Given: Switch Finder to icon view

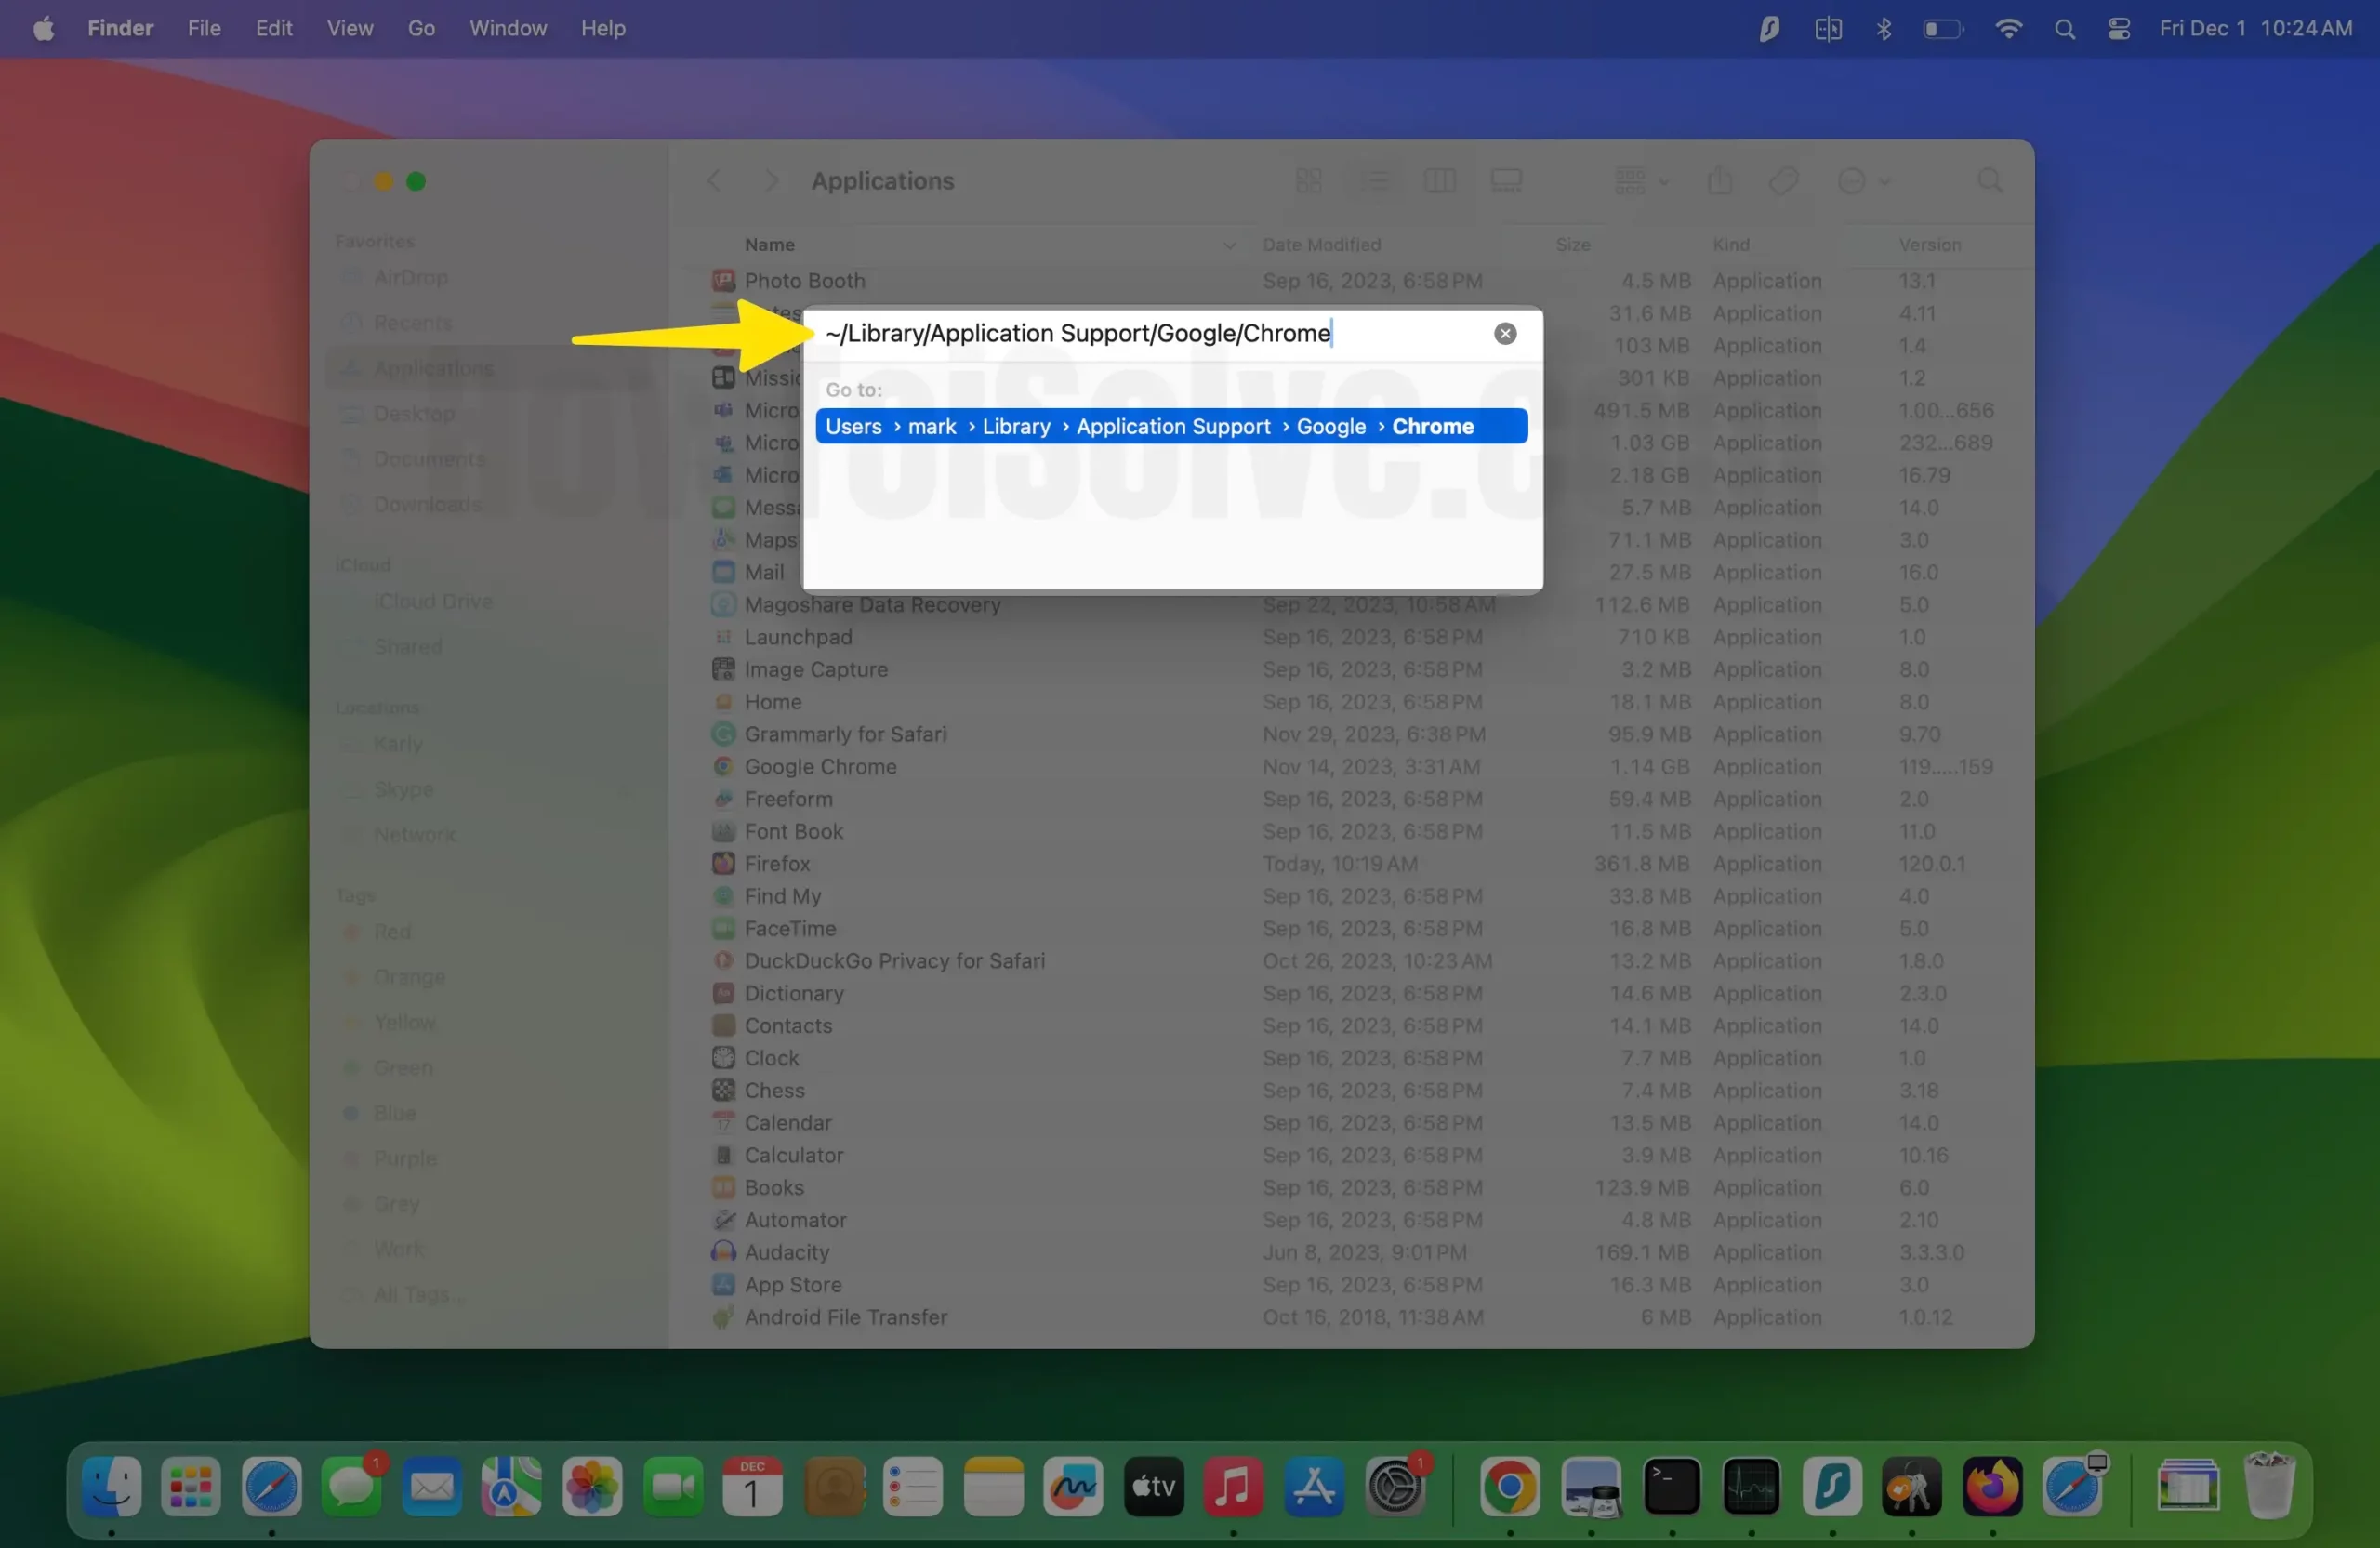Looking at the screenshot, I should [1308, 181].
